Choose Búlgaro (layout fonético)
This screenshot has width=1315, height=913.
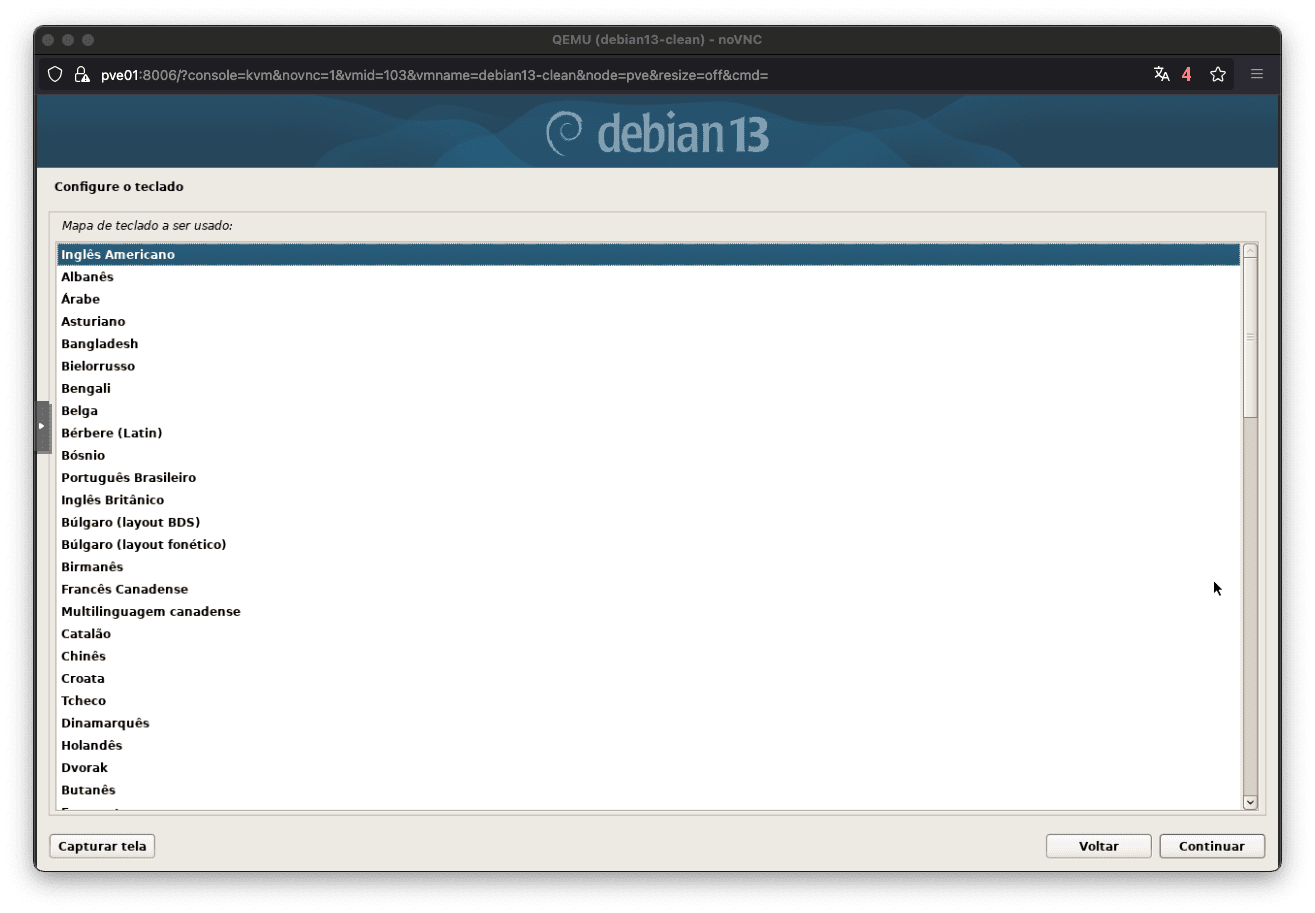click(x=648, y=545)
